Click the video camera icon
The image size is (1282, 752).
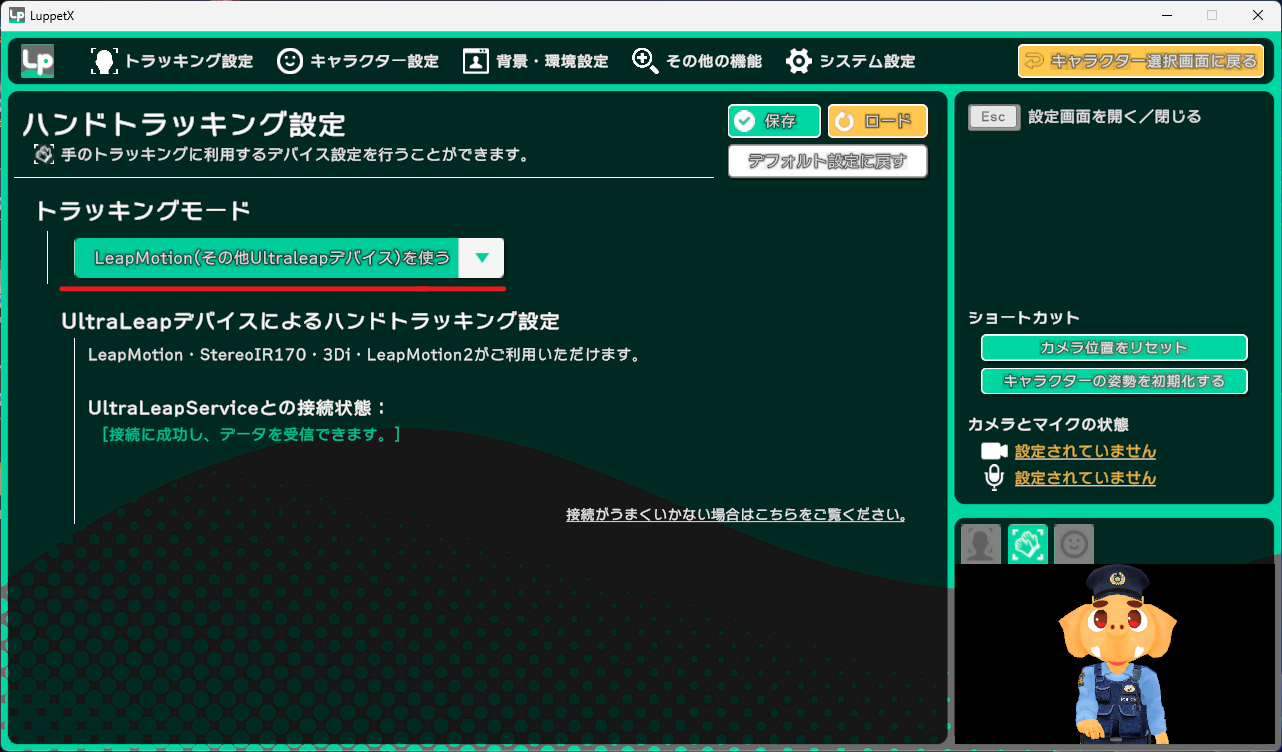[994, 451]
